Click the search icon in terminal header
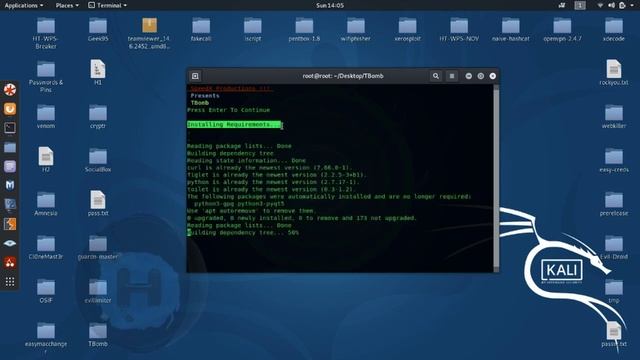 436,76
